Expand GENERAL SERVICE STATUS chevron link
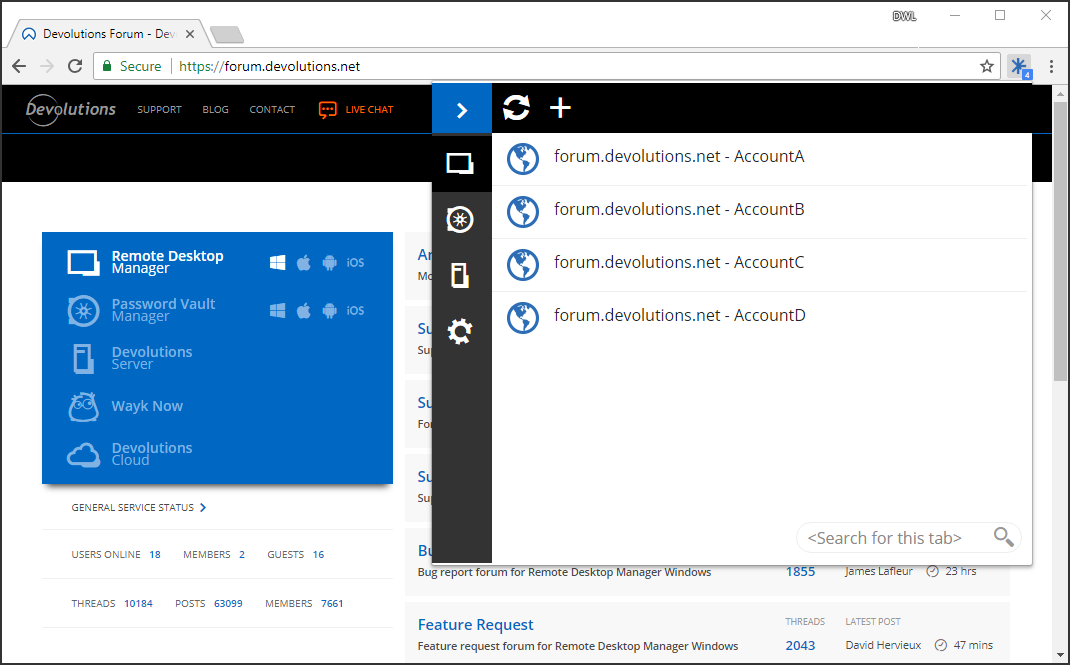1070x665 pixels. click(x=139, y=507)
